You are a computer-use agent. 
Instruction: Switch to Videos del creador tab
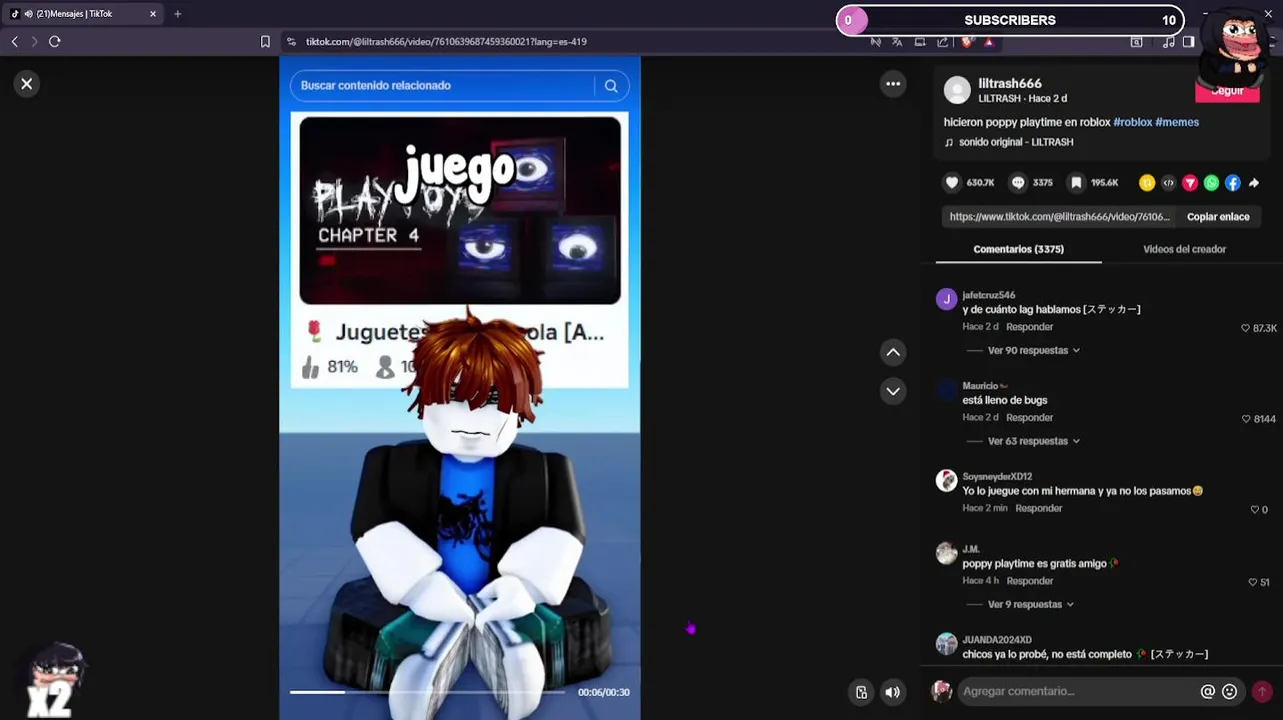click(x=1184, y=250)
